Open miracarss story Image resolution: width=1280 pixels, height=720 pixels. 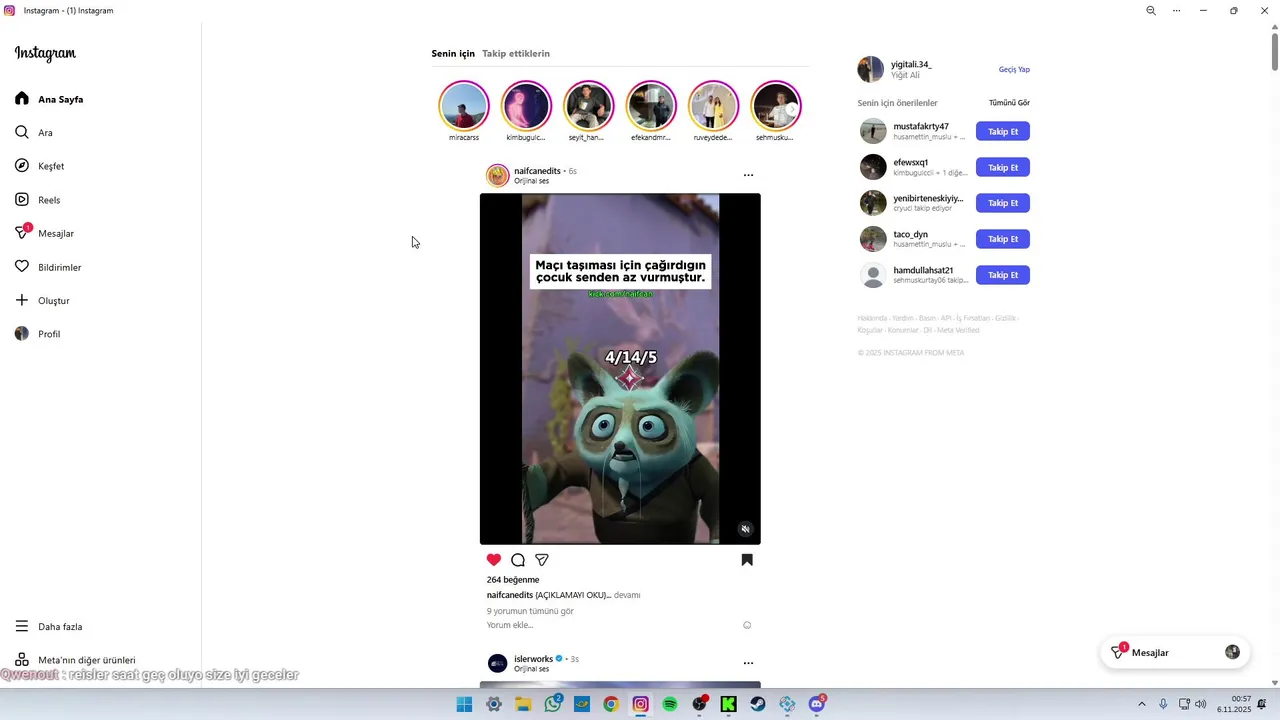464,106
